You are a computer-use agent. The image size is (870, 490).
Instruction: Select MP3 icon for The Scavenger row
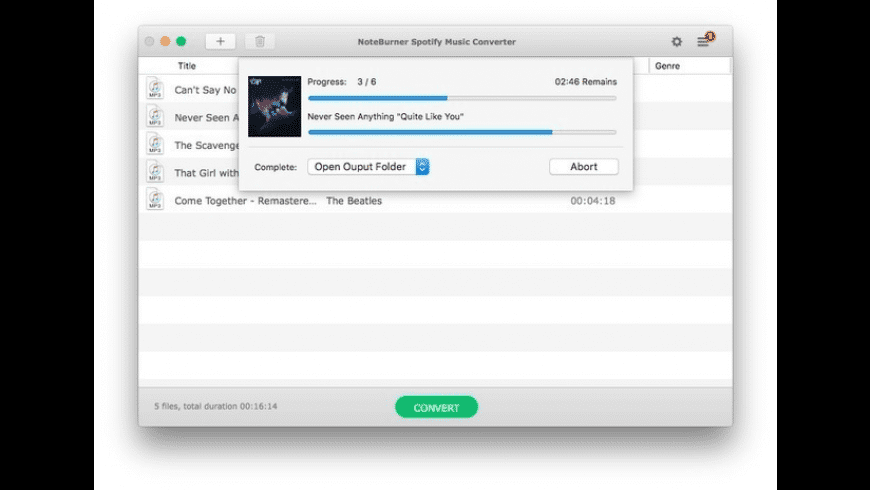[155, 144]
